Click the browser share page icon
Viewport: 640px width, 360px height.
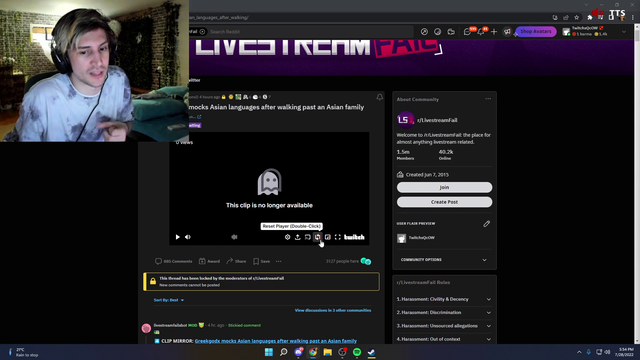(566, 18)
